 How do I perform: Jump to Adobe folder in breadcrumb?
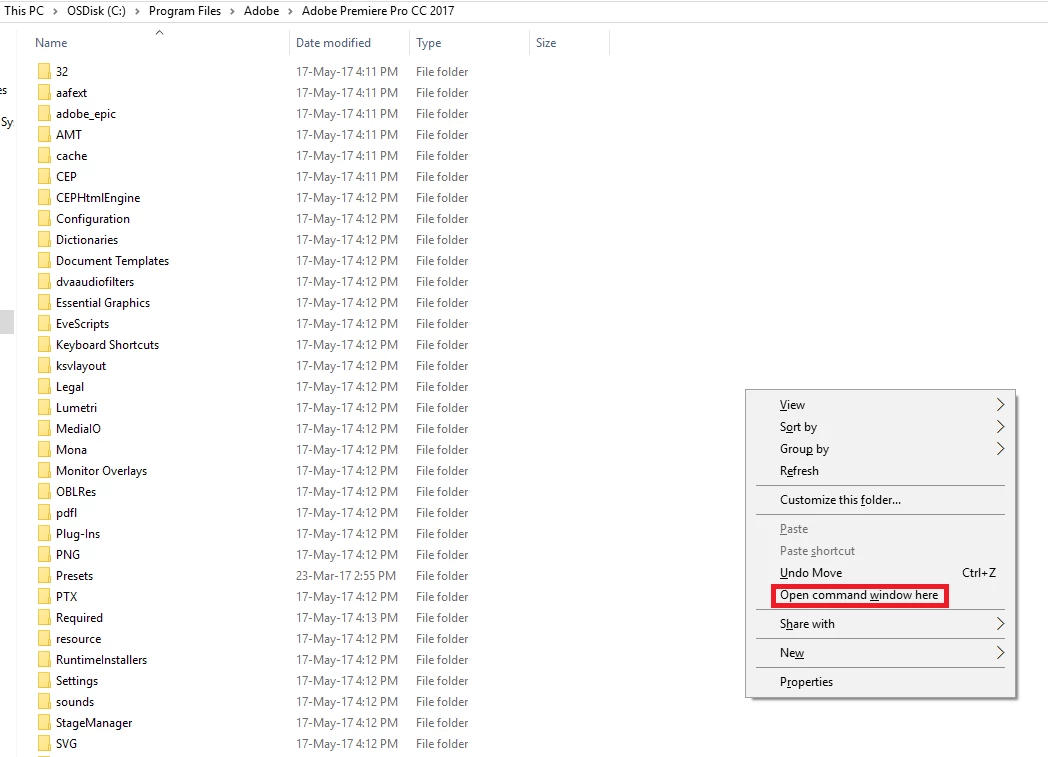point(261,11)
